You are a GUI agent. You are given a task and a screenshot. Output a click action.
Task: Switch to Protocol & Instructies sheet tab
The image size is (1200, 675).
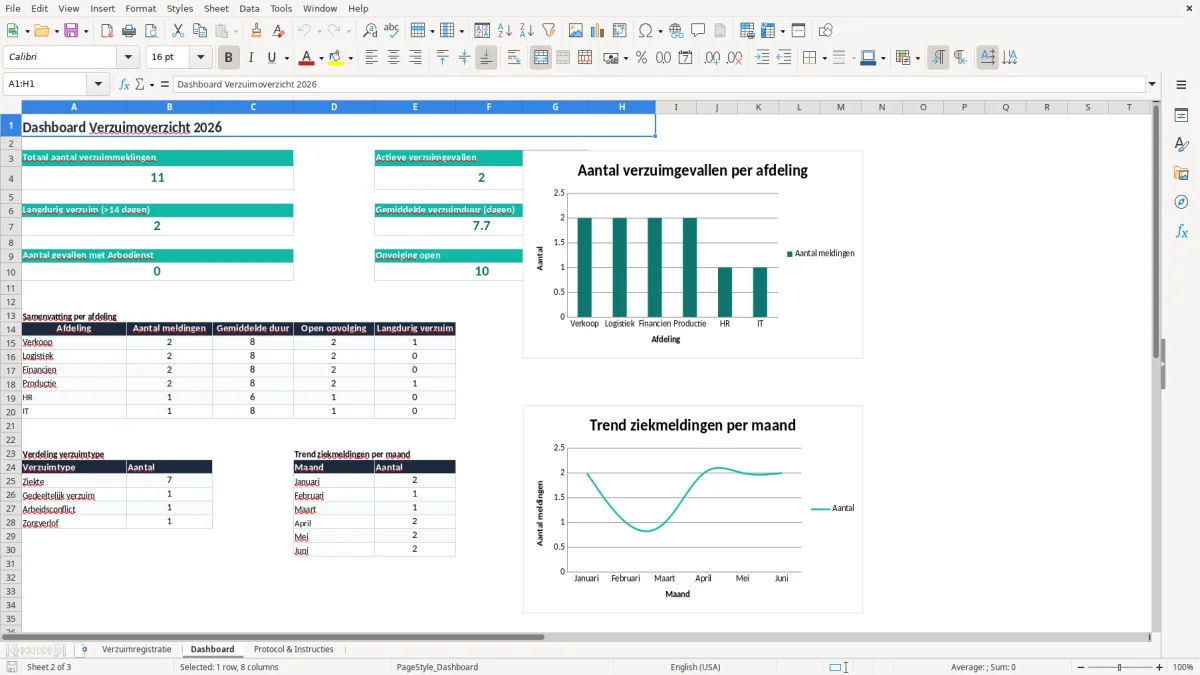pyautogui.click(x=293, y=649)
